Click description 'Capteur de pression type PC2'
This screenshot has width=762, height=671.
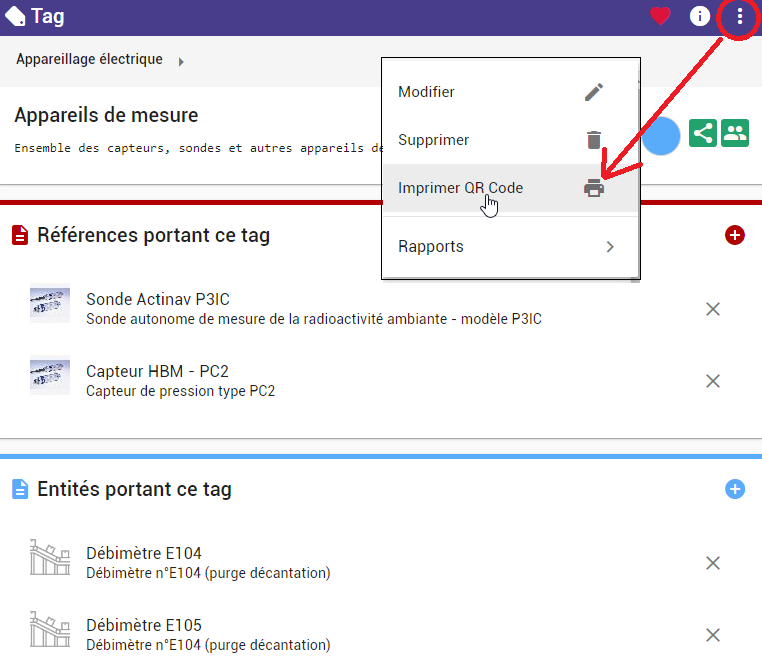(x=180, y=391)
